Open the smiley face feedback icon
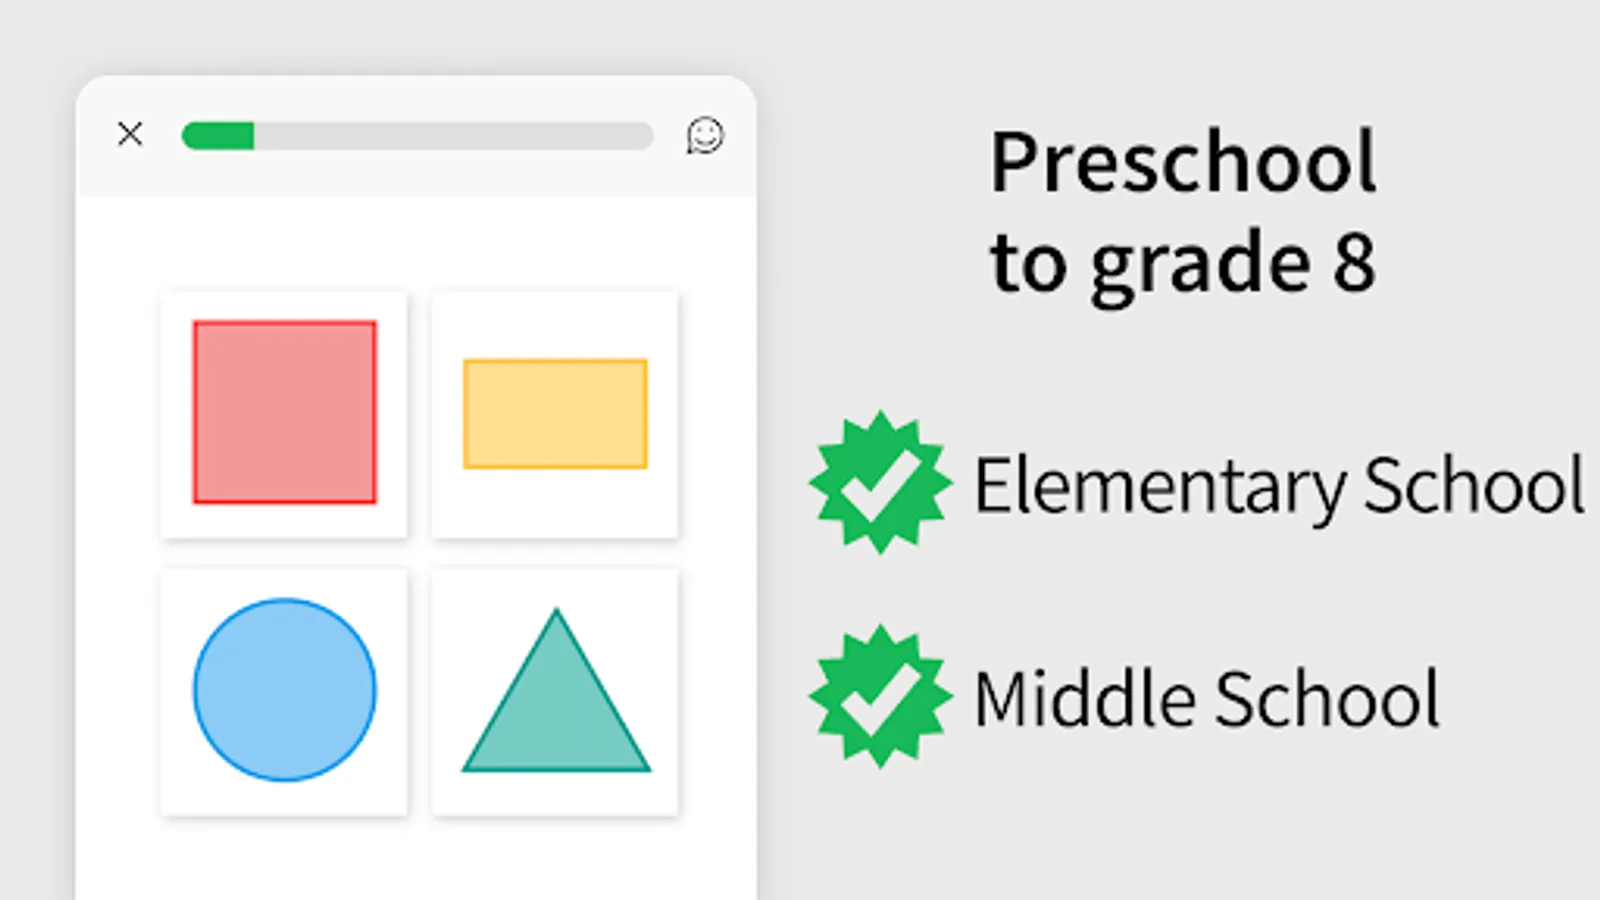The image size is (1600, 900). coord(705,135)
